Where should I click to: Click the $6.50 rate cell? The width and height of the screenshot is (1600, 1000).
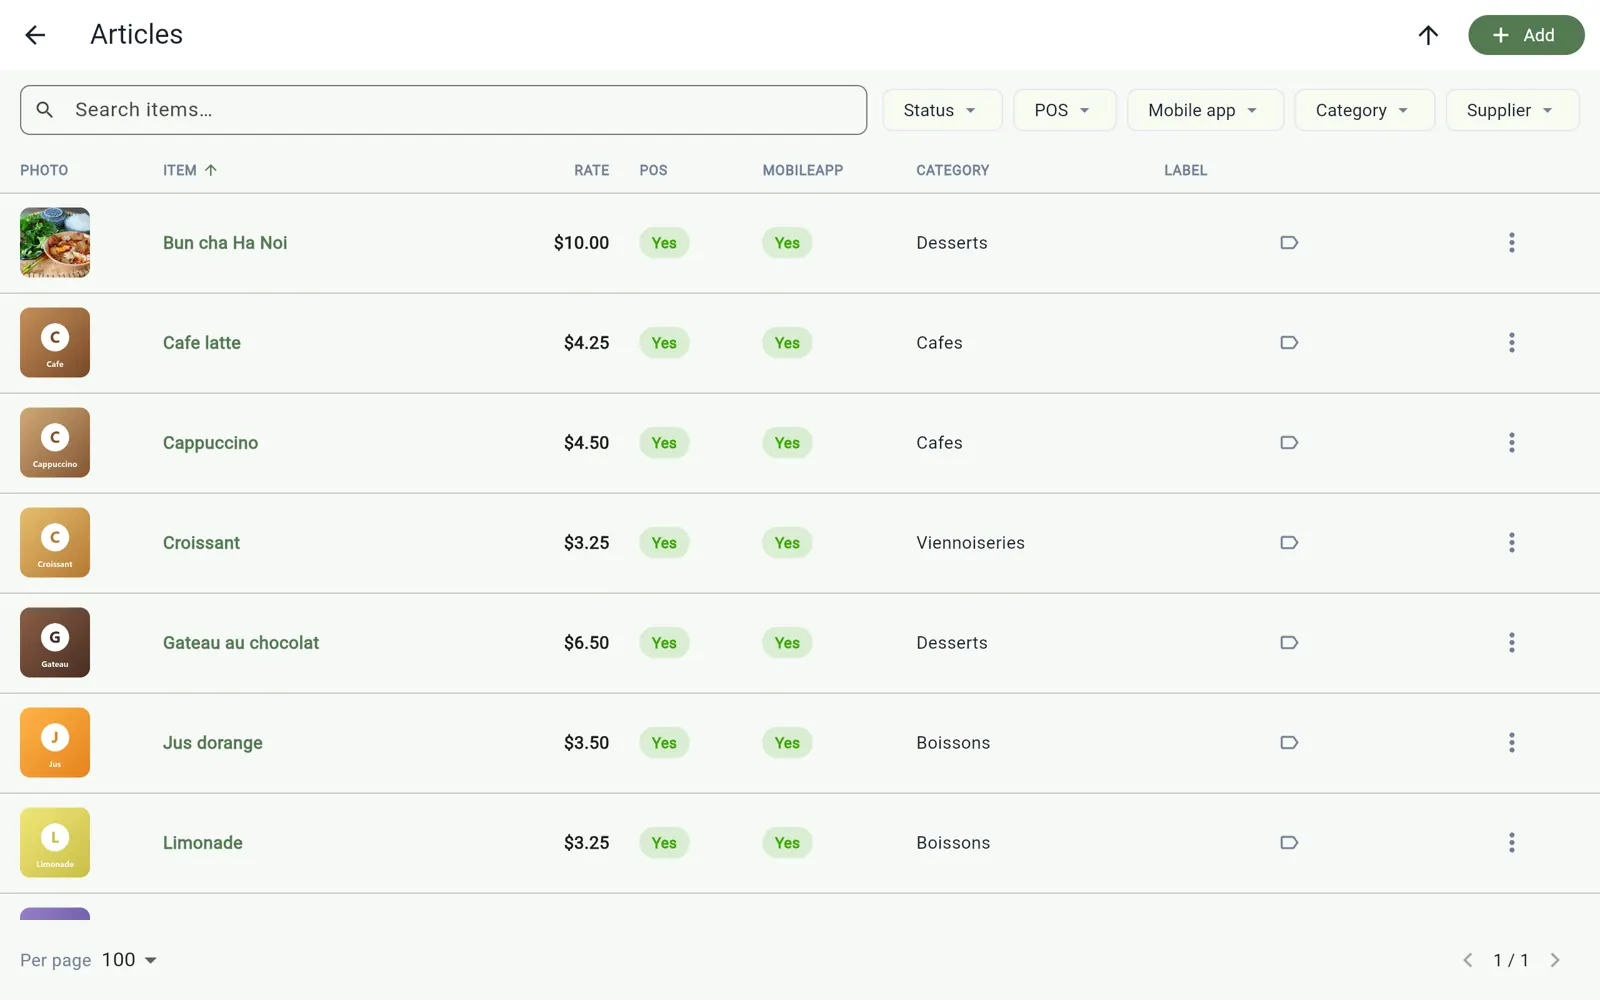tap(586, 643)
